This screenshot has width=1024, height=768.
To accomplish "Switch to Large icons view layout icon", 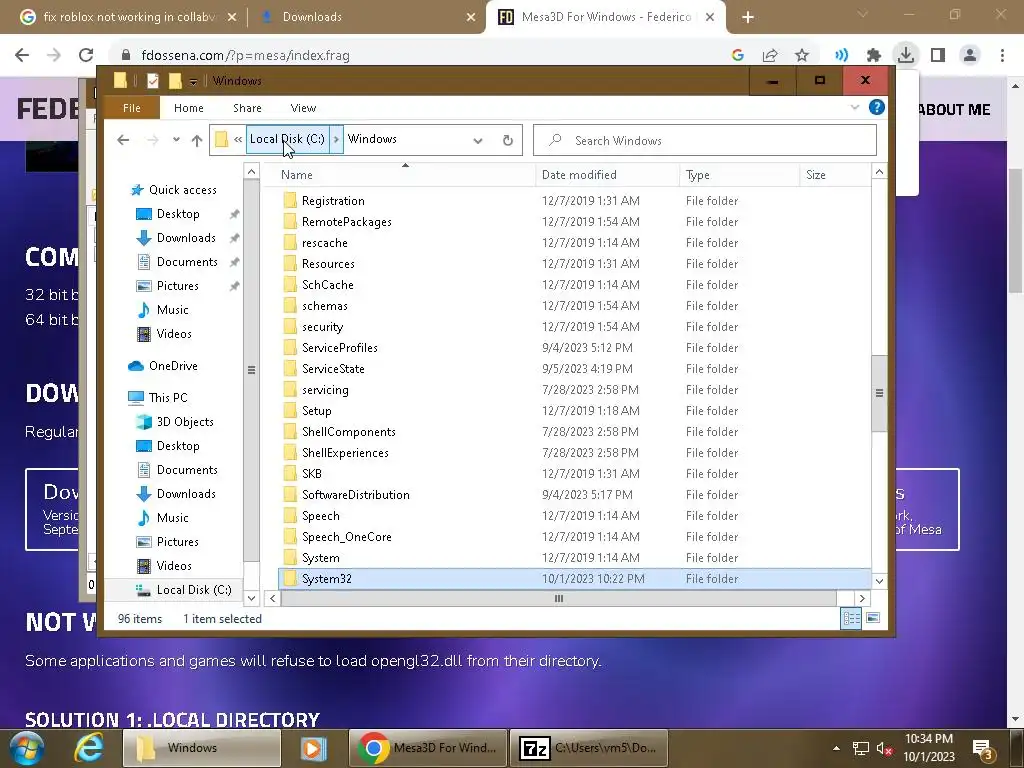I will (873, 618).
